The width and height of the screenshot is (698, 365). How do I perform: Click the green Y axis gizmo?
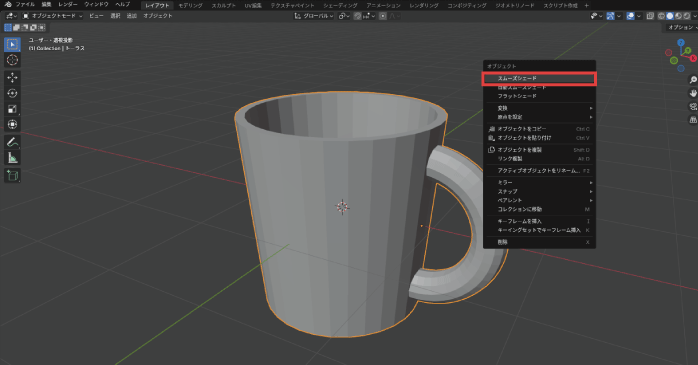pyautogui.click(x=688, y=51)
